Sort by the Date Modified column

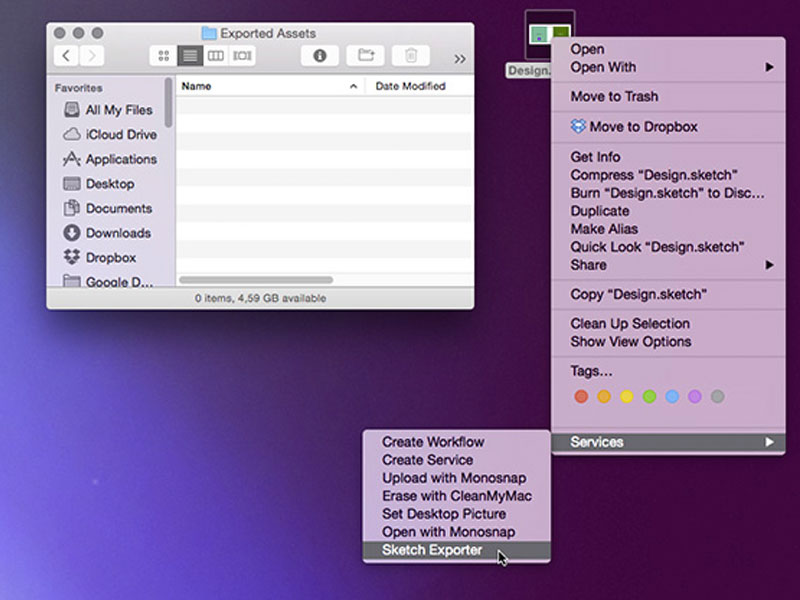tap(419, 86)
